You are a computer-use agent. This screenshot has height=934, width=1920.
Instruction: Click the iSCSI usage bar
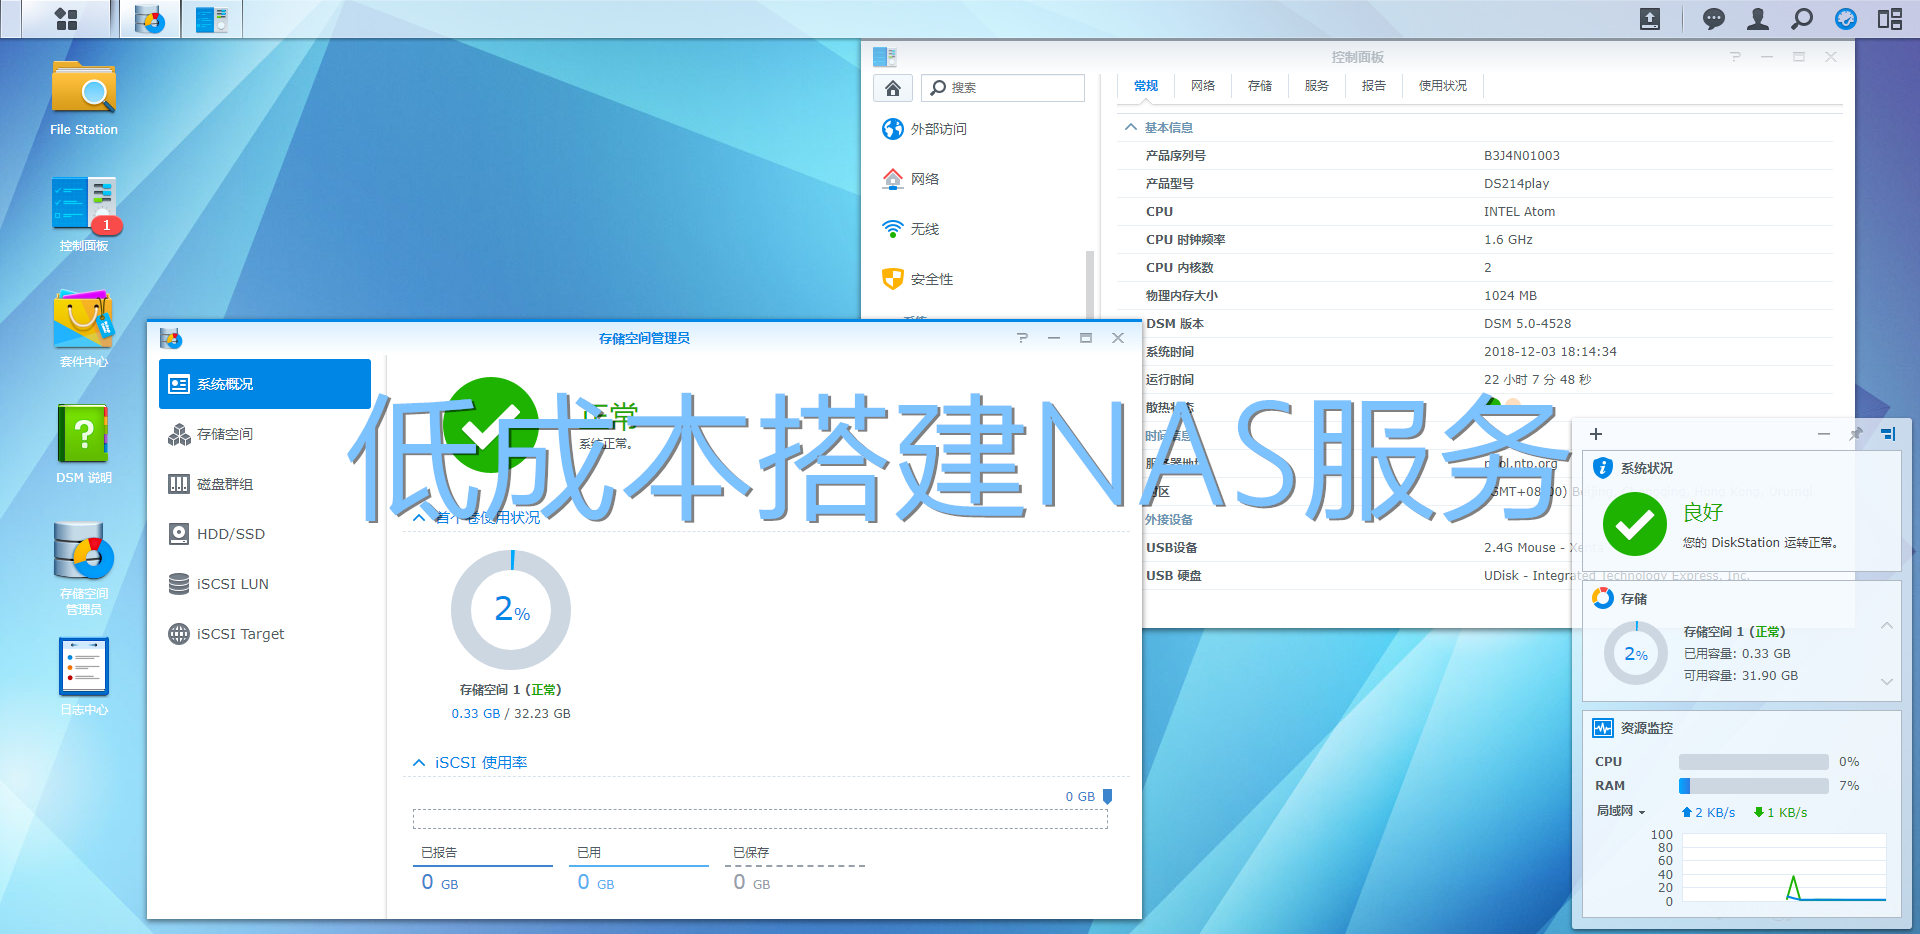point(760,819)
